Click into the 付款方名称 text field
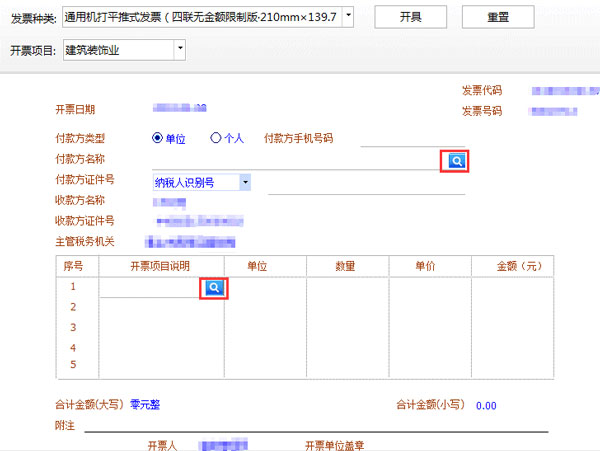Image resolution: width=600 pixels, height=451 pixels. point(295,160)
